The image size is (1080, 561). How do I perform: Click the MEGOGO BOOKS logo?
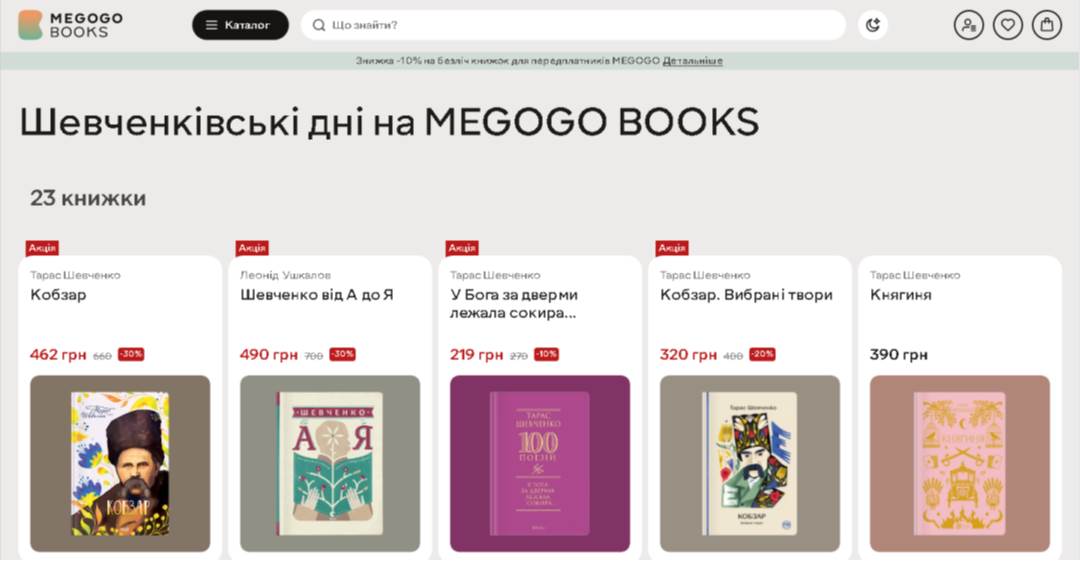pos(70,25)
